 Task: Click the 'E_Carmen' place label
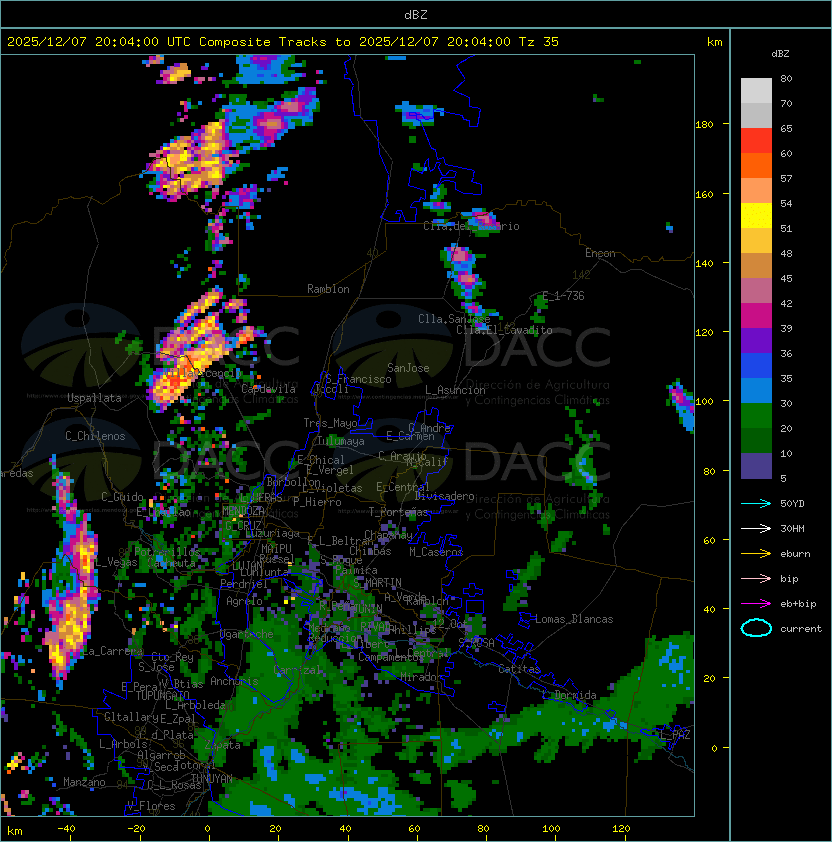click(410, 435)
